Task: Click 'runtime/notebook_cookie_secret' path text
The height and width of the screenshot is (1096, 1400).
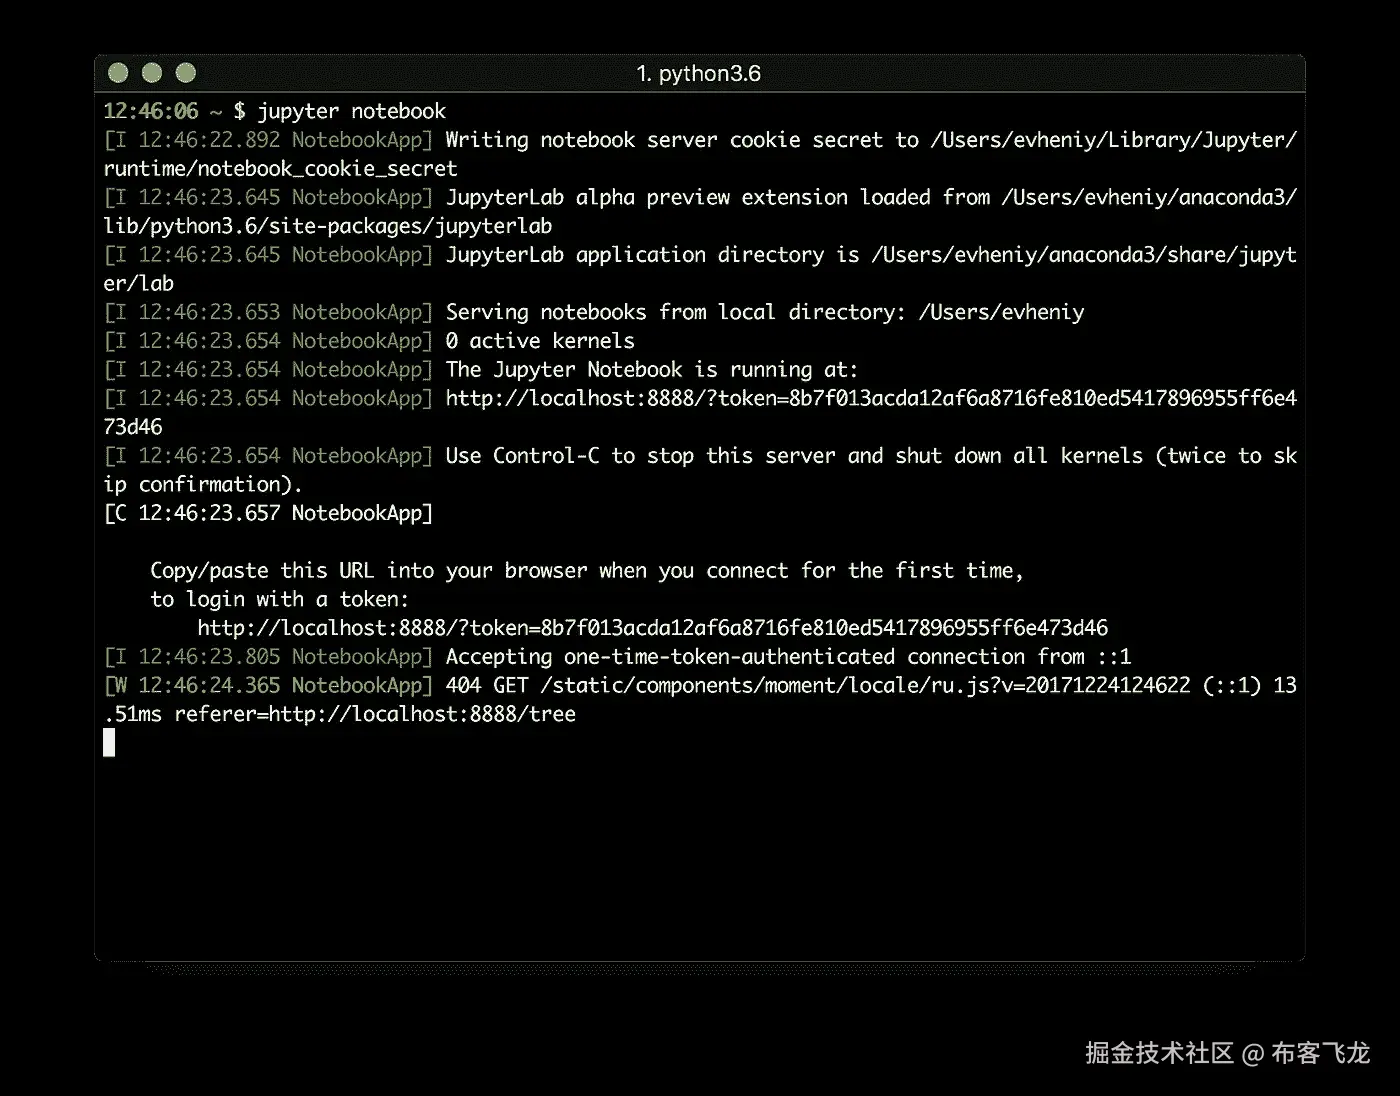Action: tap(280, 169)
